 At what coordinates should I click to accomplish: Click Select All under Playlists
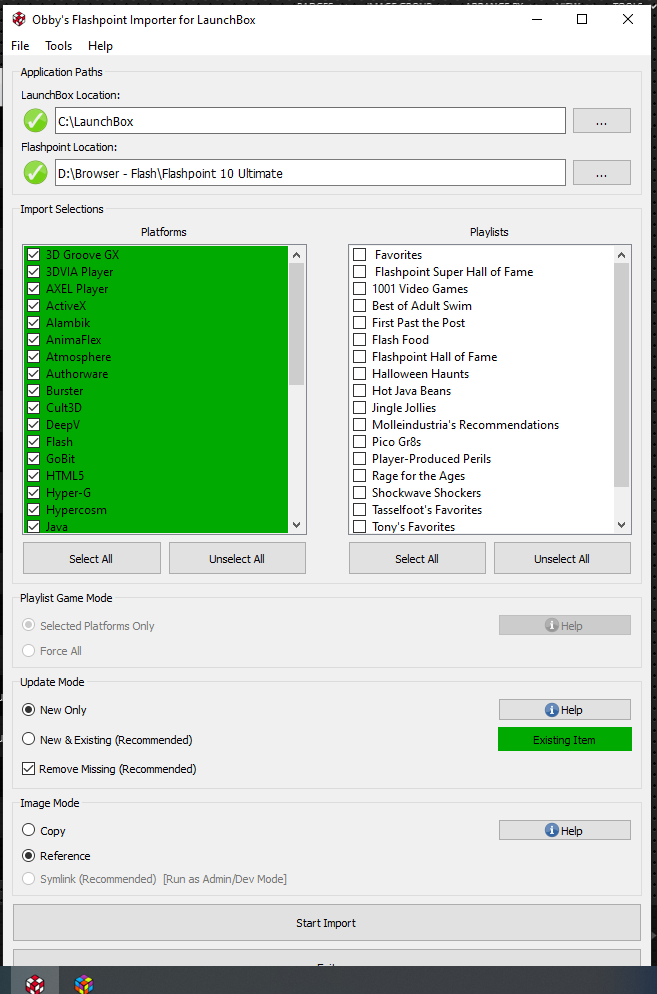pos(417,558)
